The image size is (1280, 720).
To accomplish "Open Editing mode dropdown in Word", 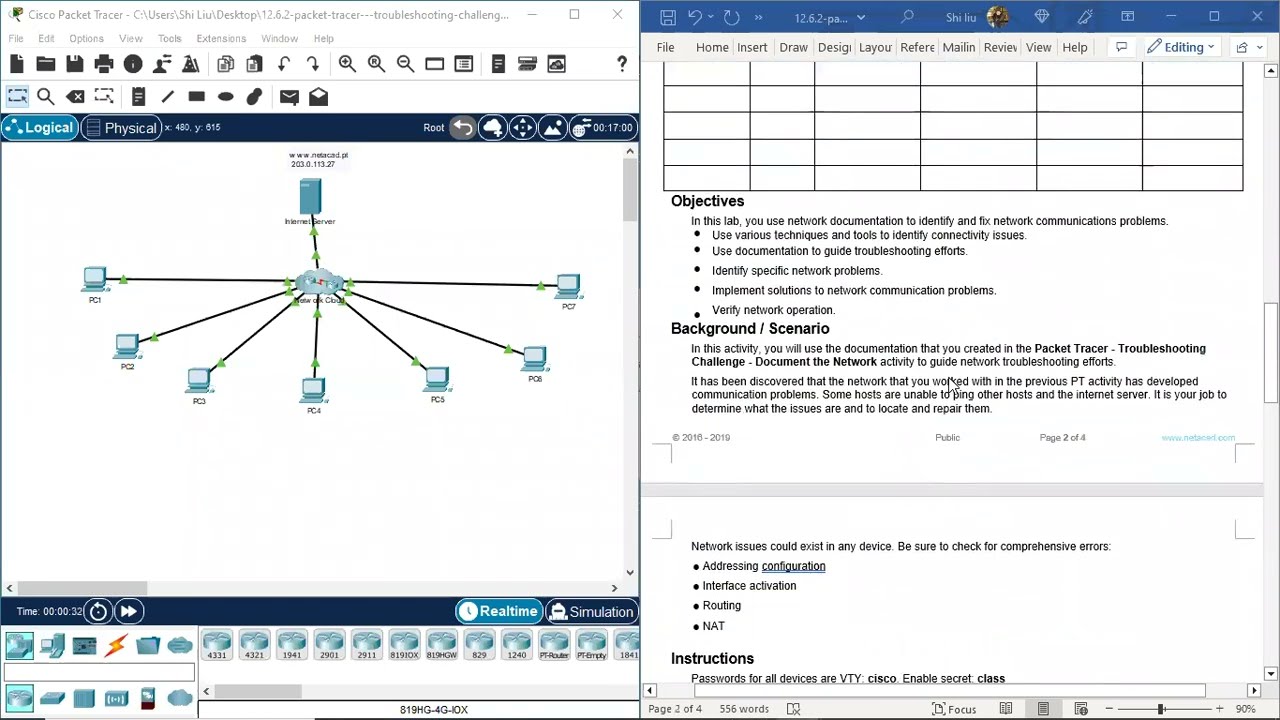I will coord(1181,47).
